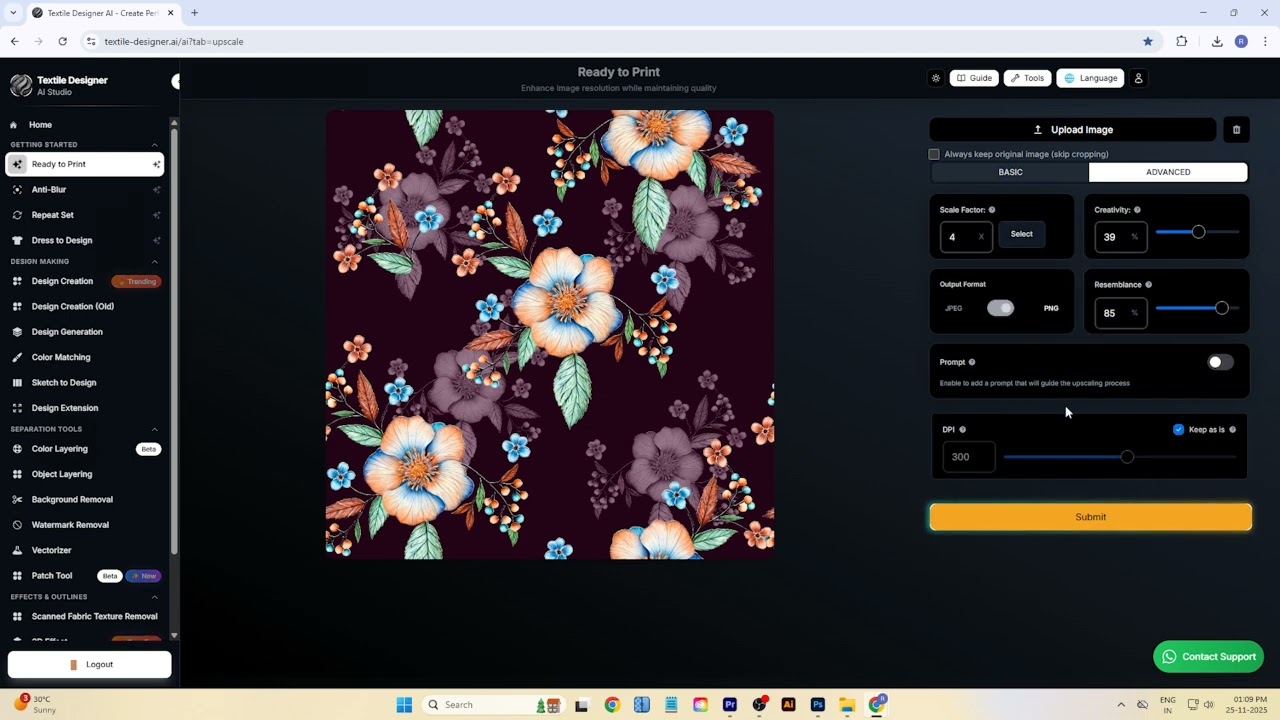Collapse the sidebar using its edge toggle
Viewport: 1280px width, 720px height.
tap(176, 81)
